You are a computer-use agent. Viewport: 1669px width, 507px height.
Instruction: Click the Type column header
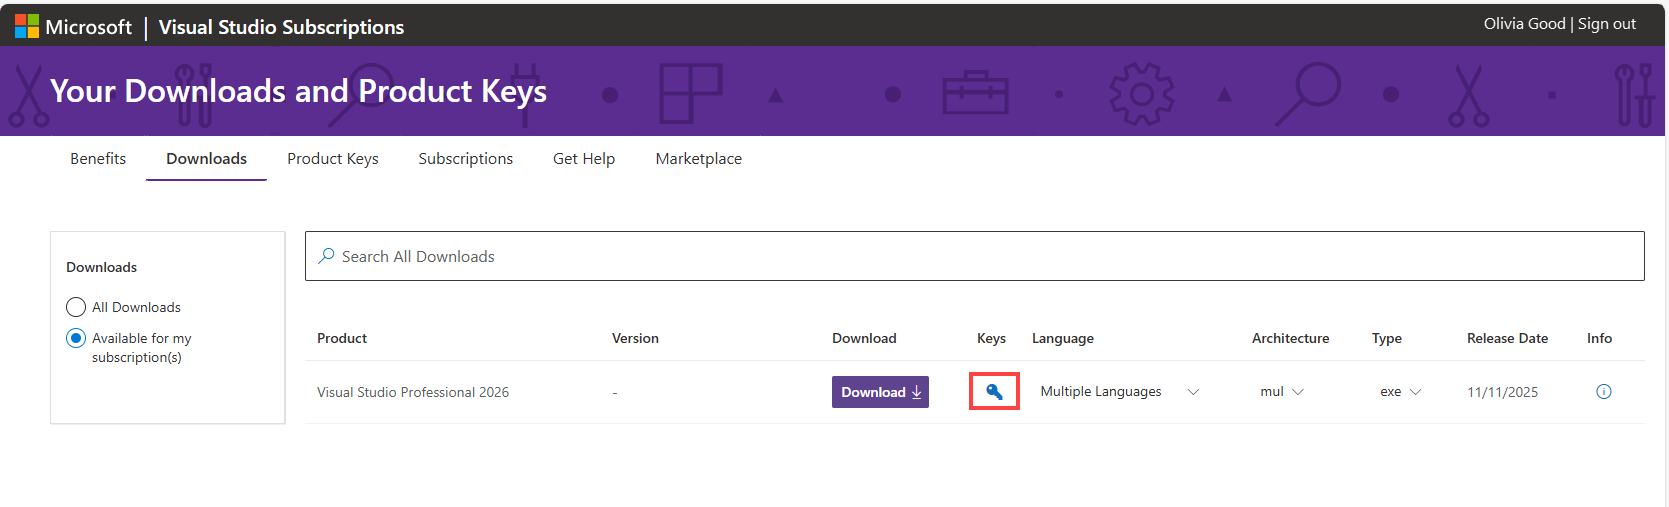1387,338
